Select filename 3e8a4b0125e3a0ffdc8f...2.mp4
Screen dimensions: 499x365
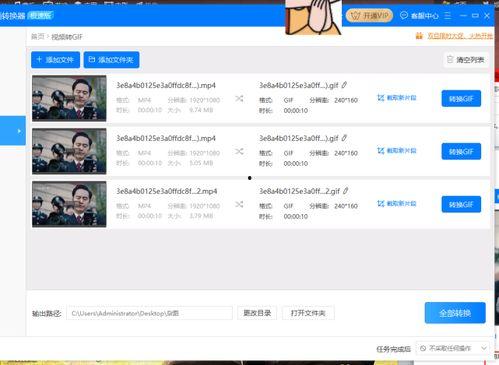coord(167,191)
